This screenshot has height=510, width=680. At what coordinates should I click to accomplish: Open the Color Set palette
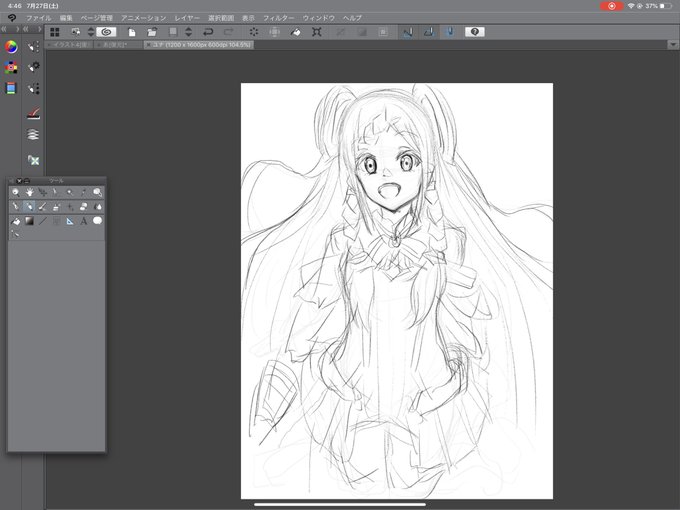click(11, 67)
